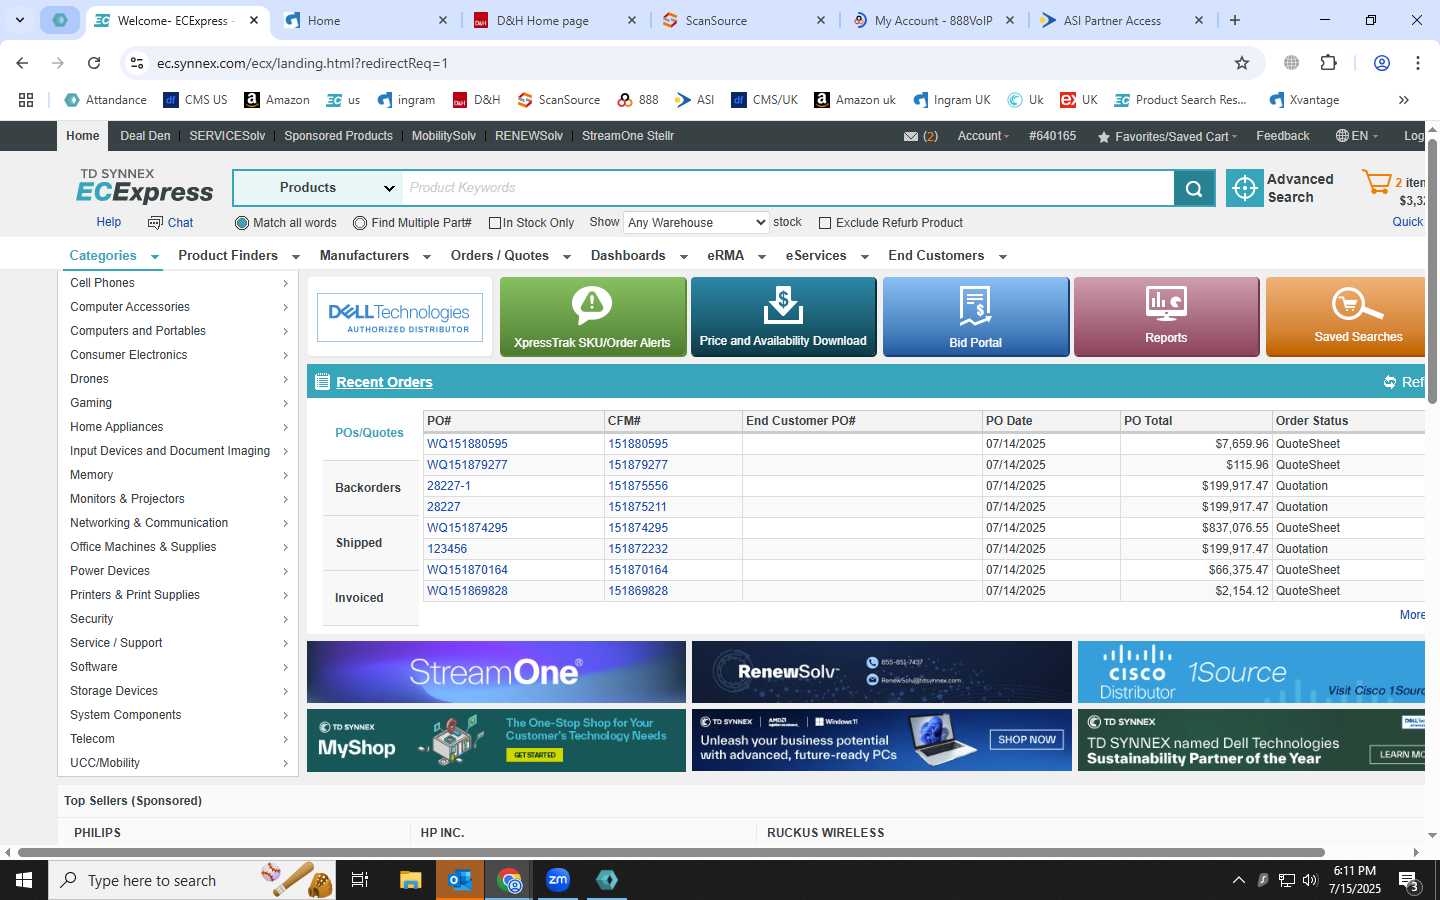Open the MyShop promotional banner

coord(496,741)
